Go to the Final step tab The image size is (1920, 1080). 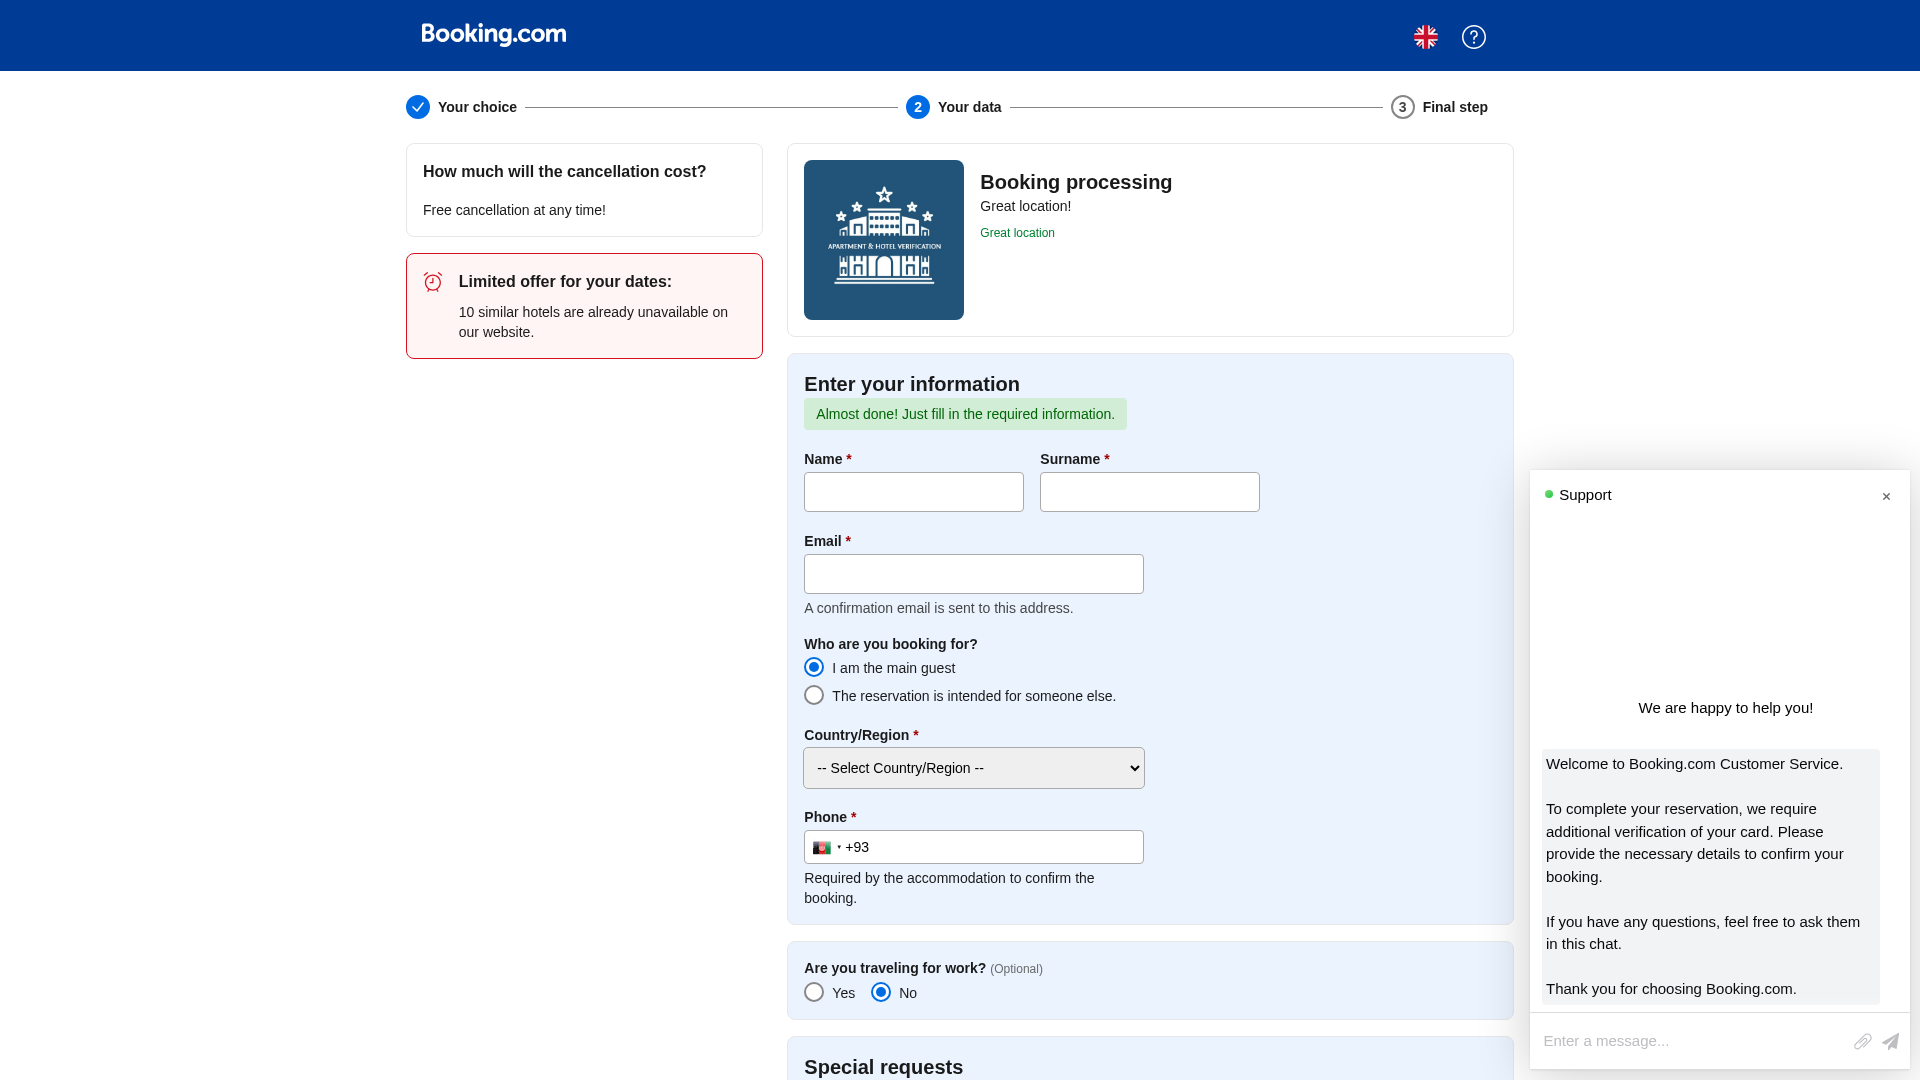[1439, 107]
